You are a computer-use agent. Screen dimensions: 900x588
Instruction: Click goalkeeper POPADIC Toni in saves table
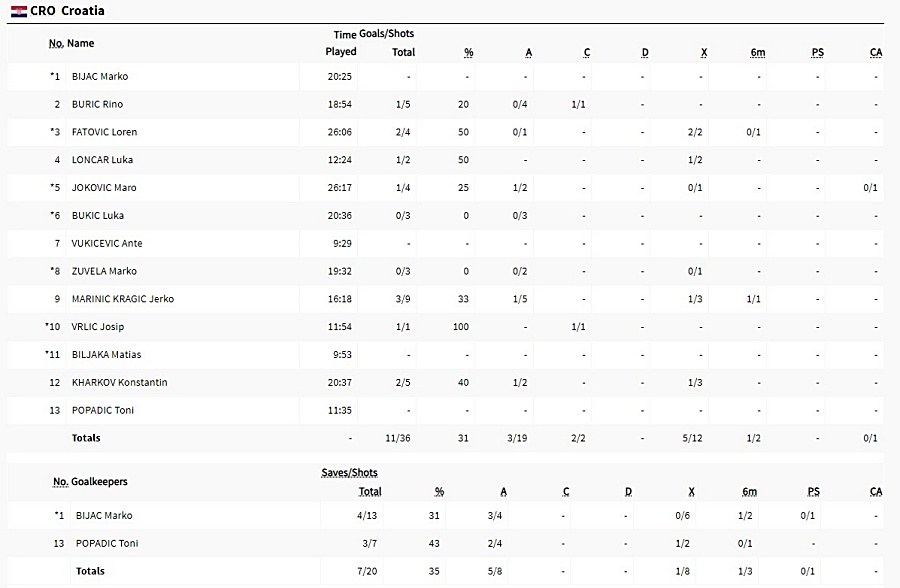107,543
